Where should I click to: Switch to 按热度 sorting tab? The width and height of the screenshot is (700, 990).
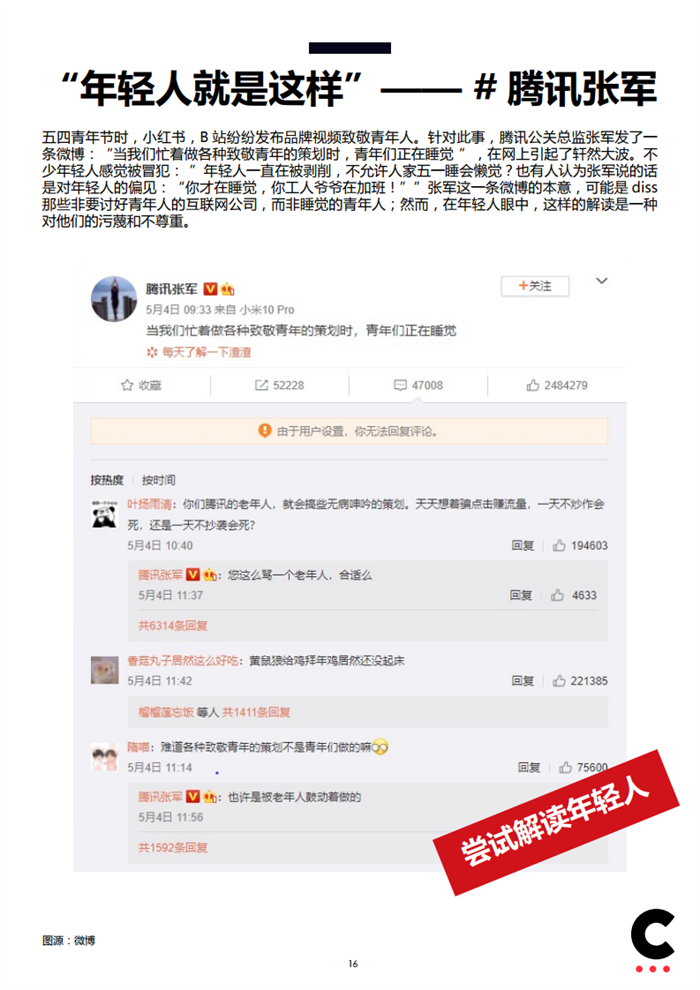[107, 480]
